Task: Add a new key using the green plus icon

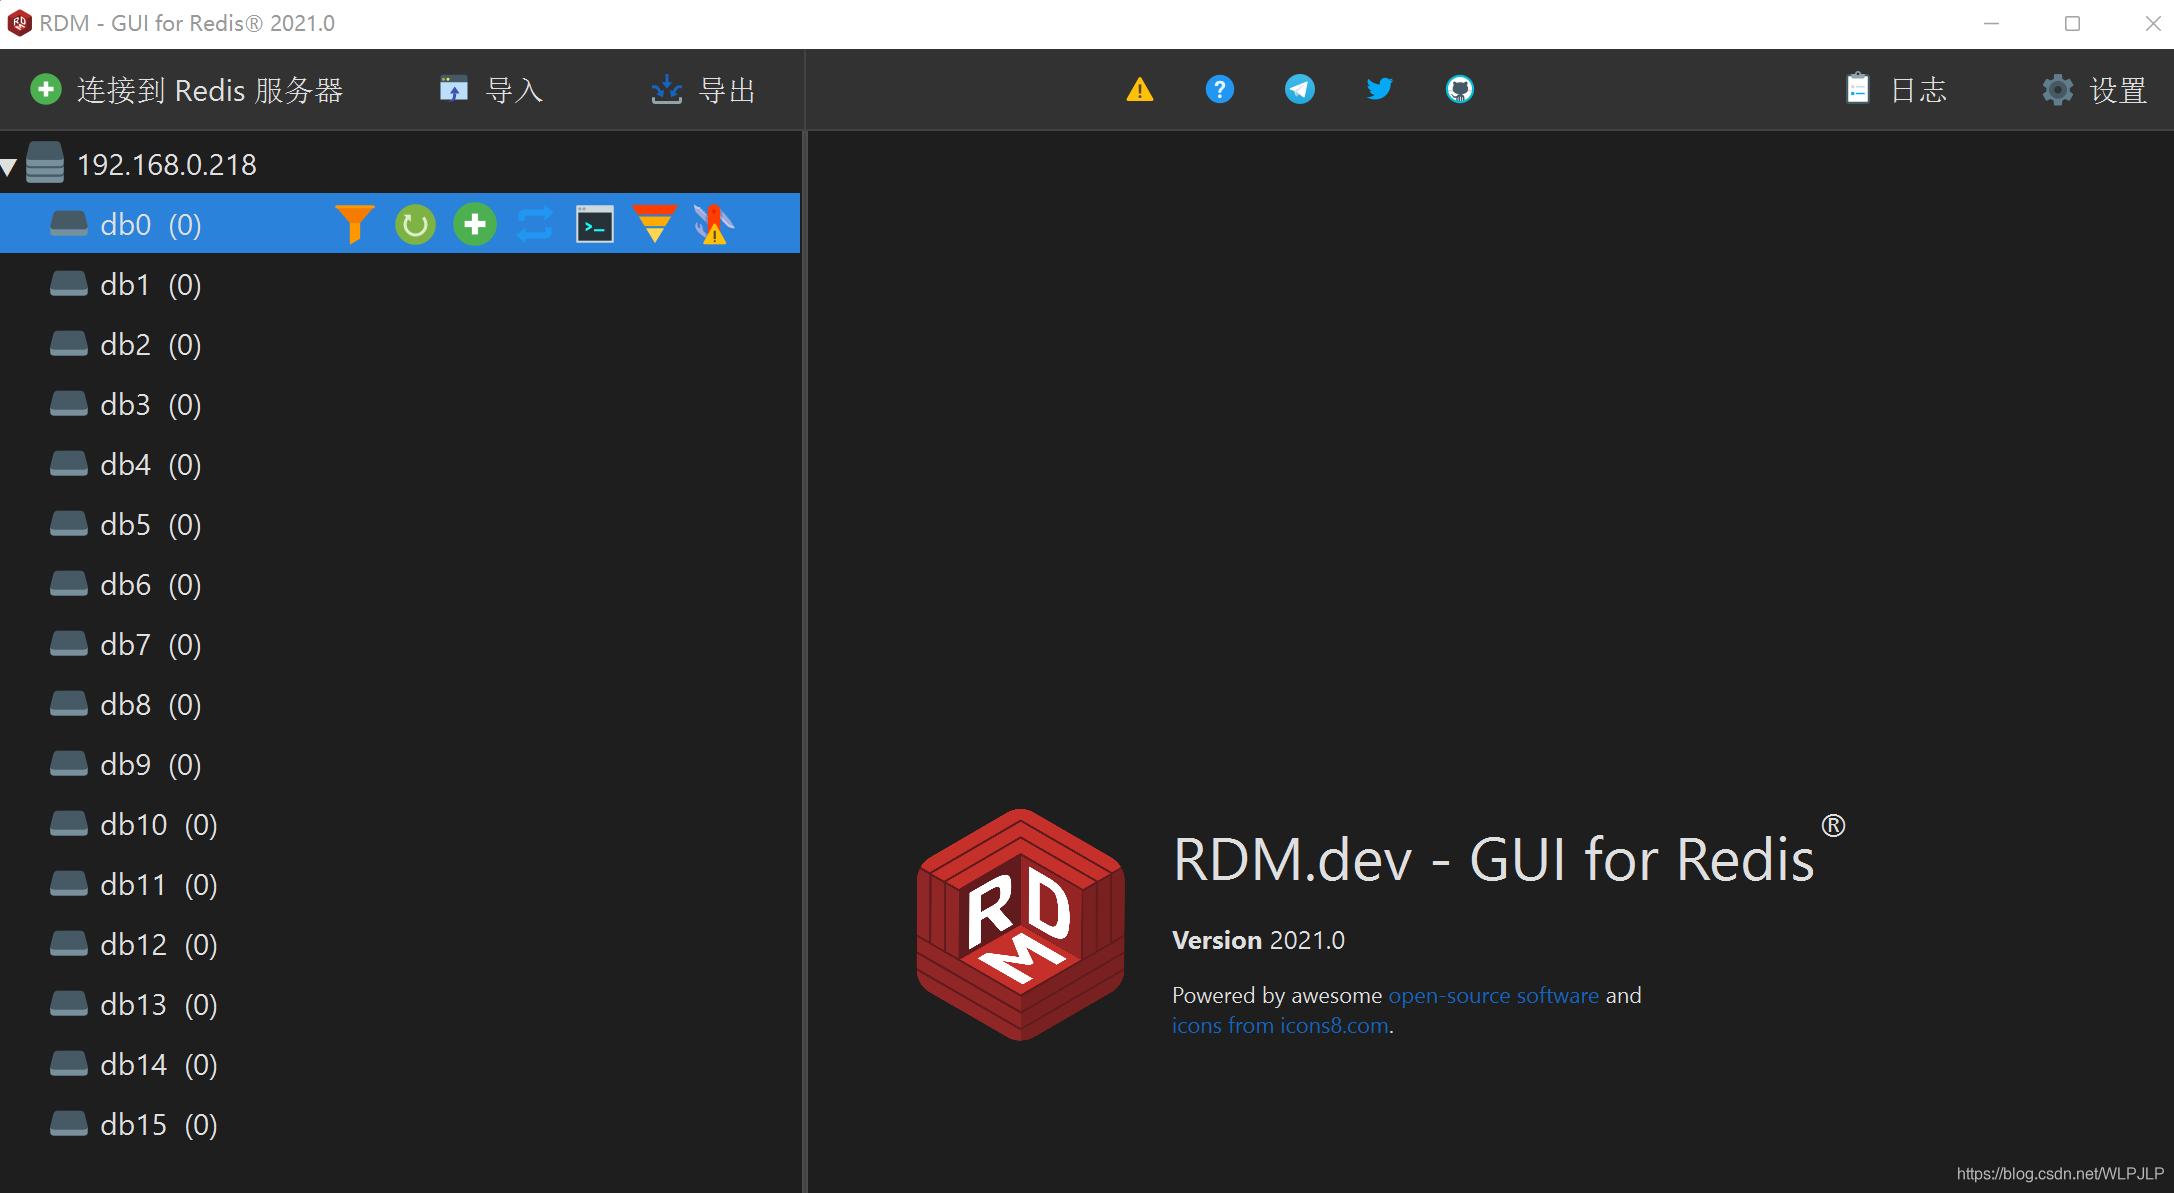Action: [475, 224]
